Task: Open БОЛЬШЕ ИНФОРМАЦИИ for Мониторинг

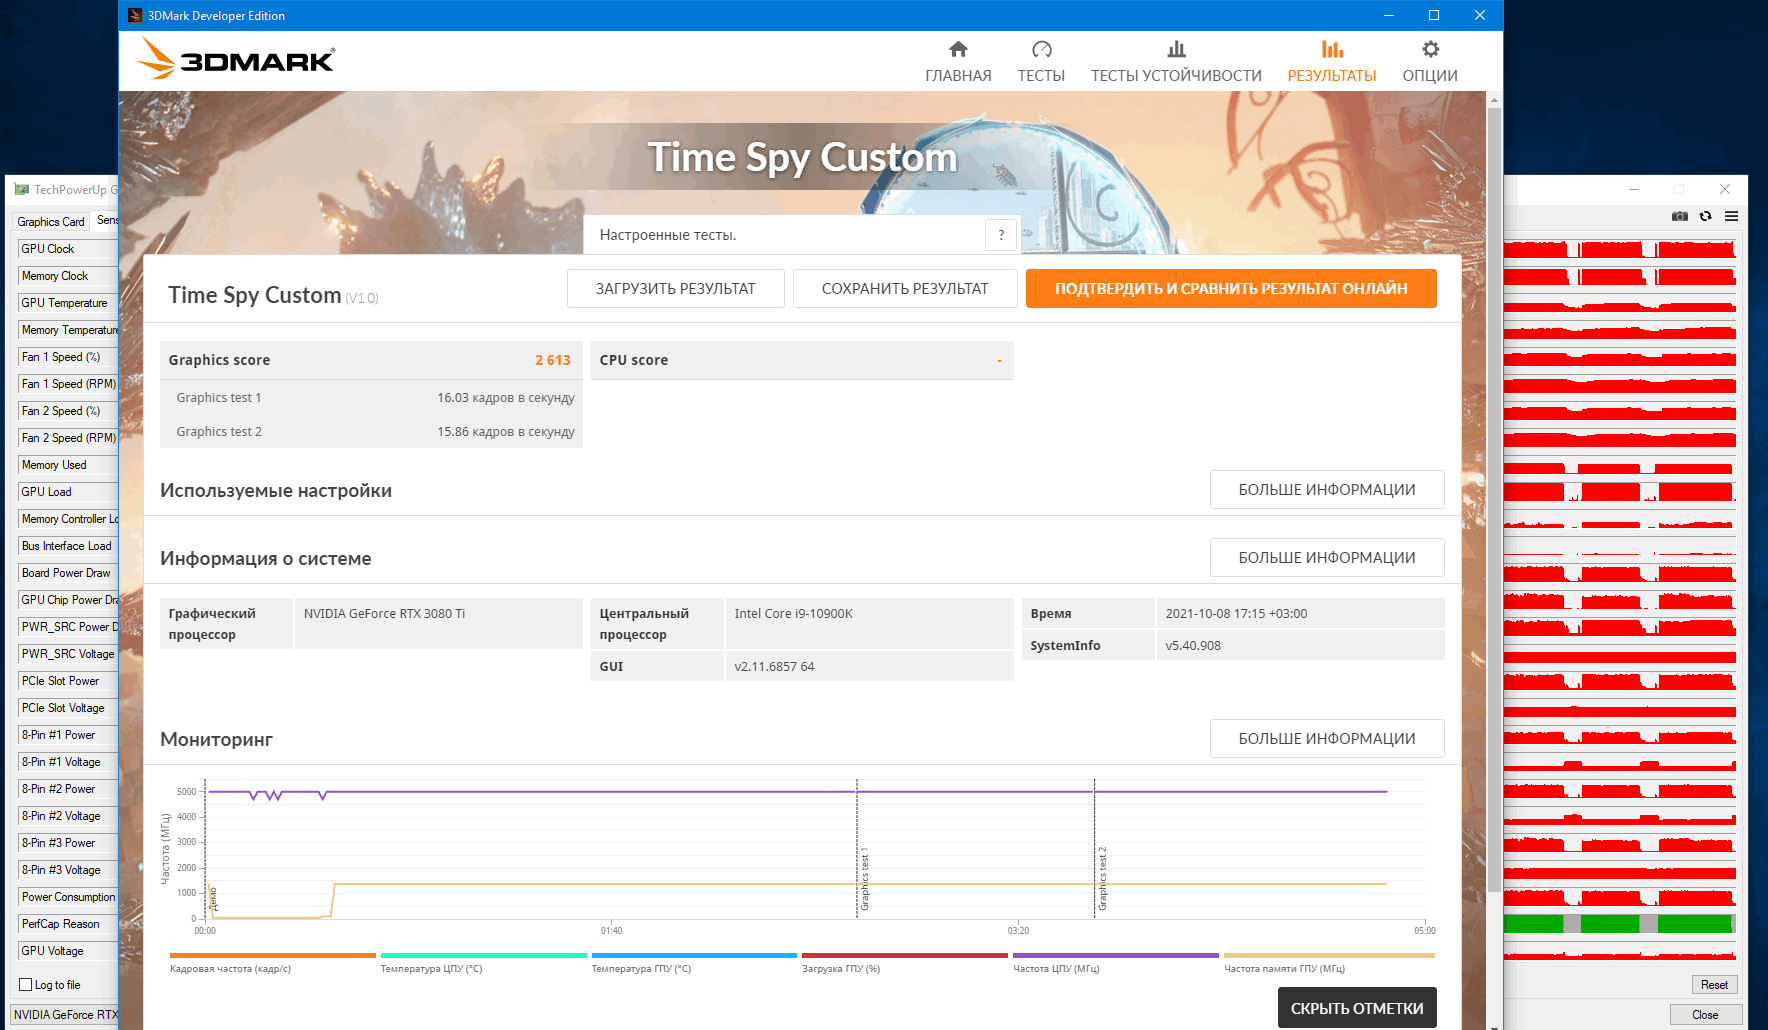Action: (1327, 739)
